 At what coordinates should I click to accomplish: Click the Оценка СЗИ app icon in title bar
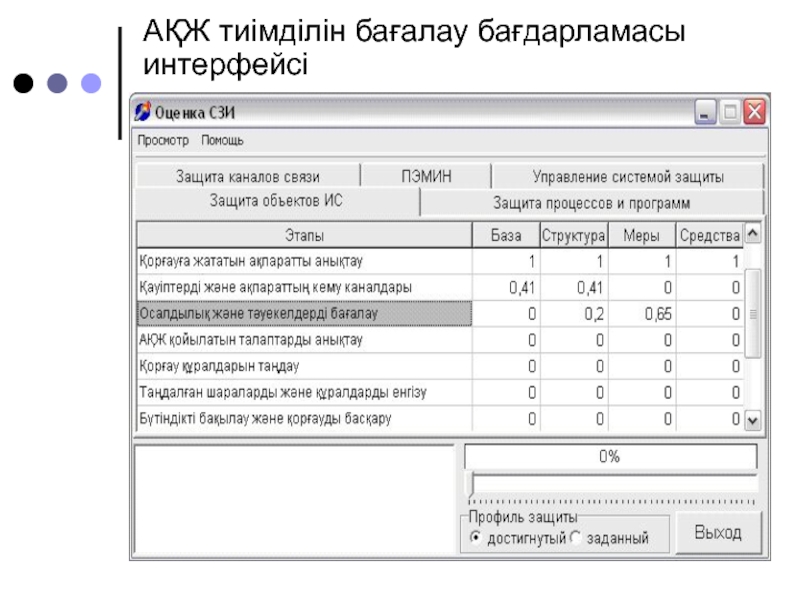[142, 111]
